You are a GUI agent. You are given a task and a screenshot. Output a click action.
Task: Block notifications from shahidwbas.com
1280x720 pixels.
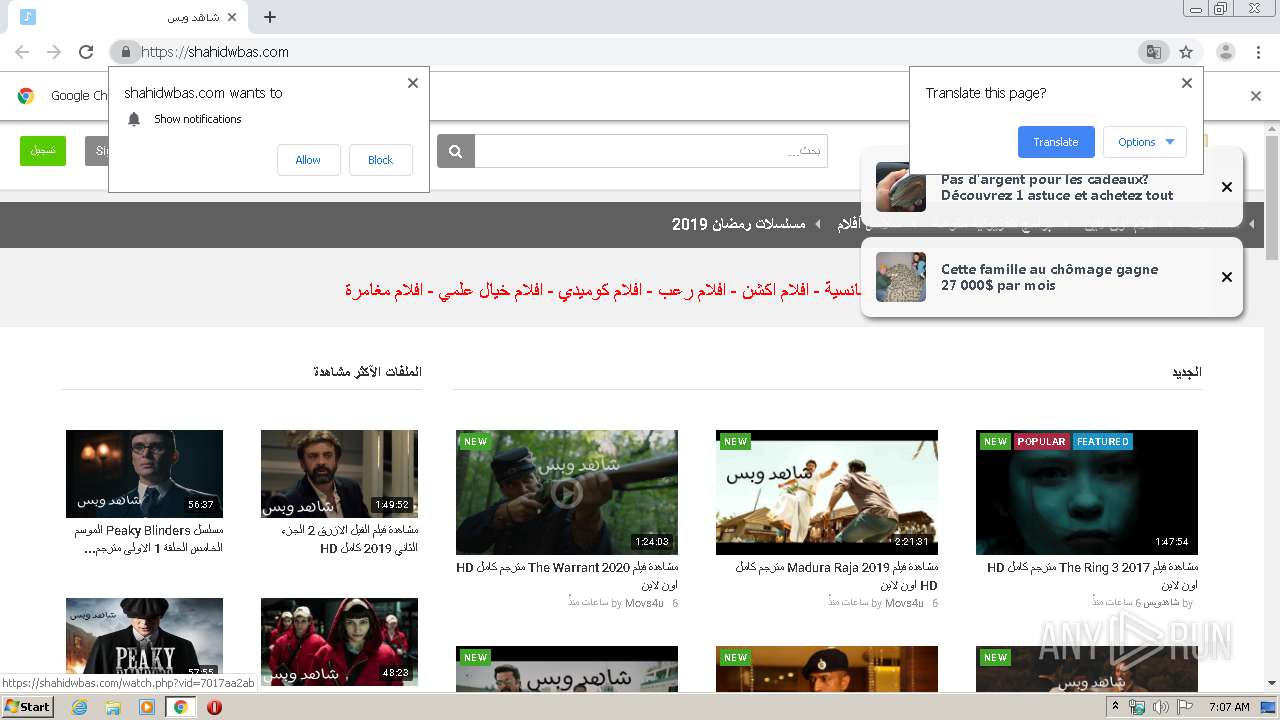coord(380,160)
